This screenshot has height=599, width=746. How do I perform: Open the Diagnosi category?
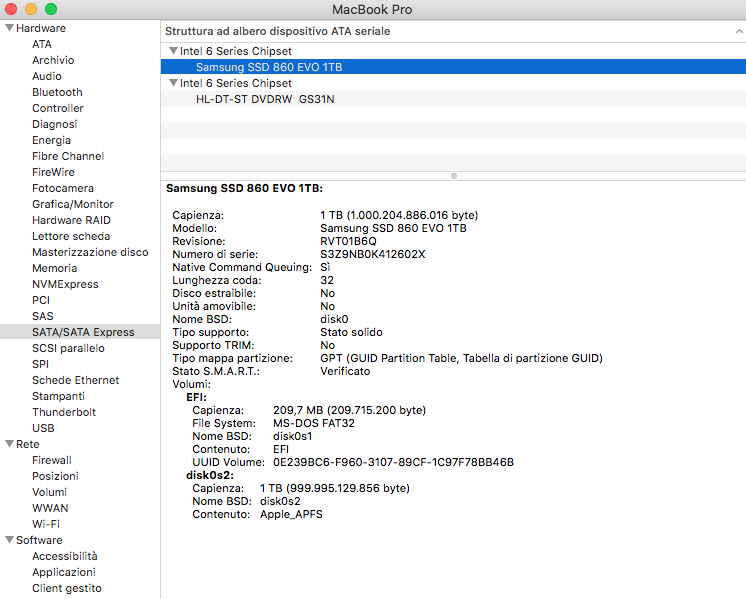coord(55,124)
